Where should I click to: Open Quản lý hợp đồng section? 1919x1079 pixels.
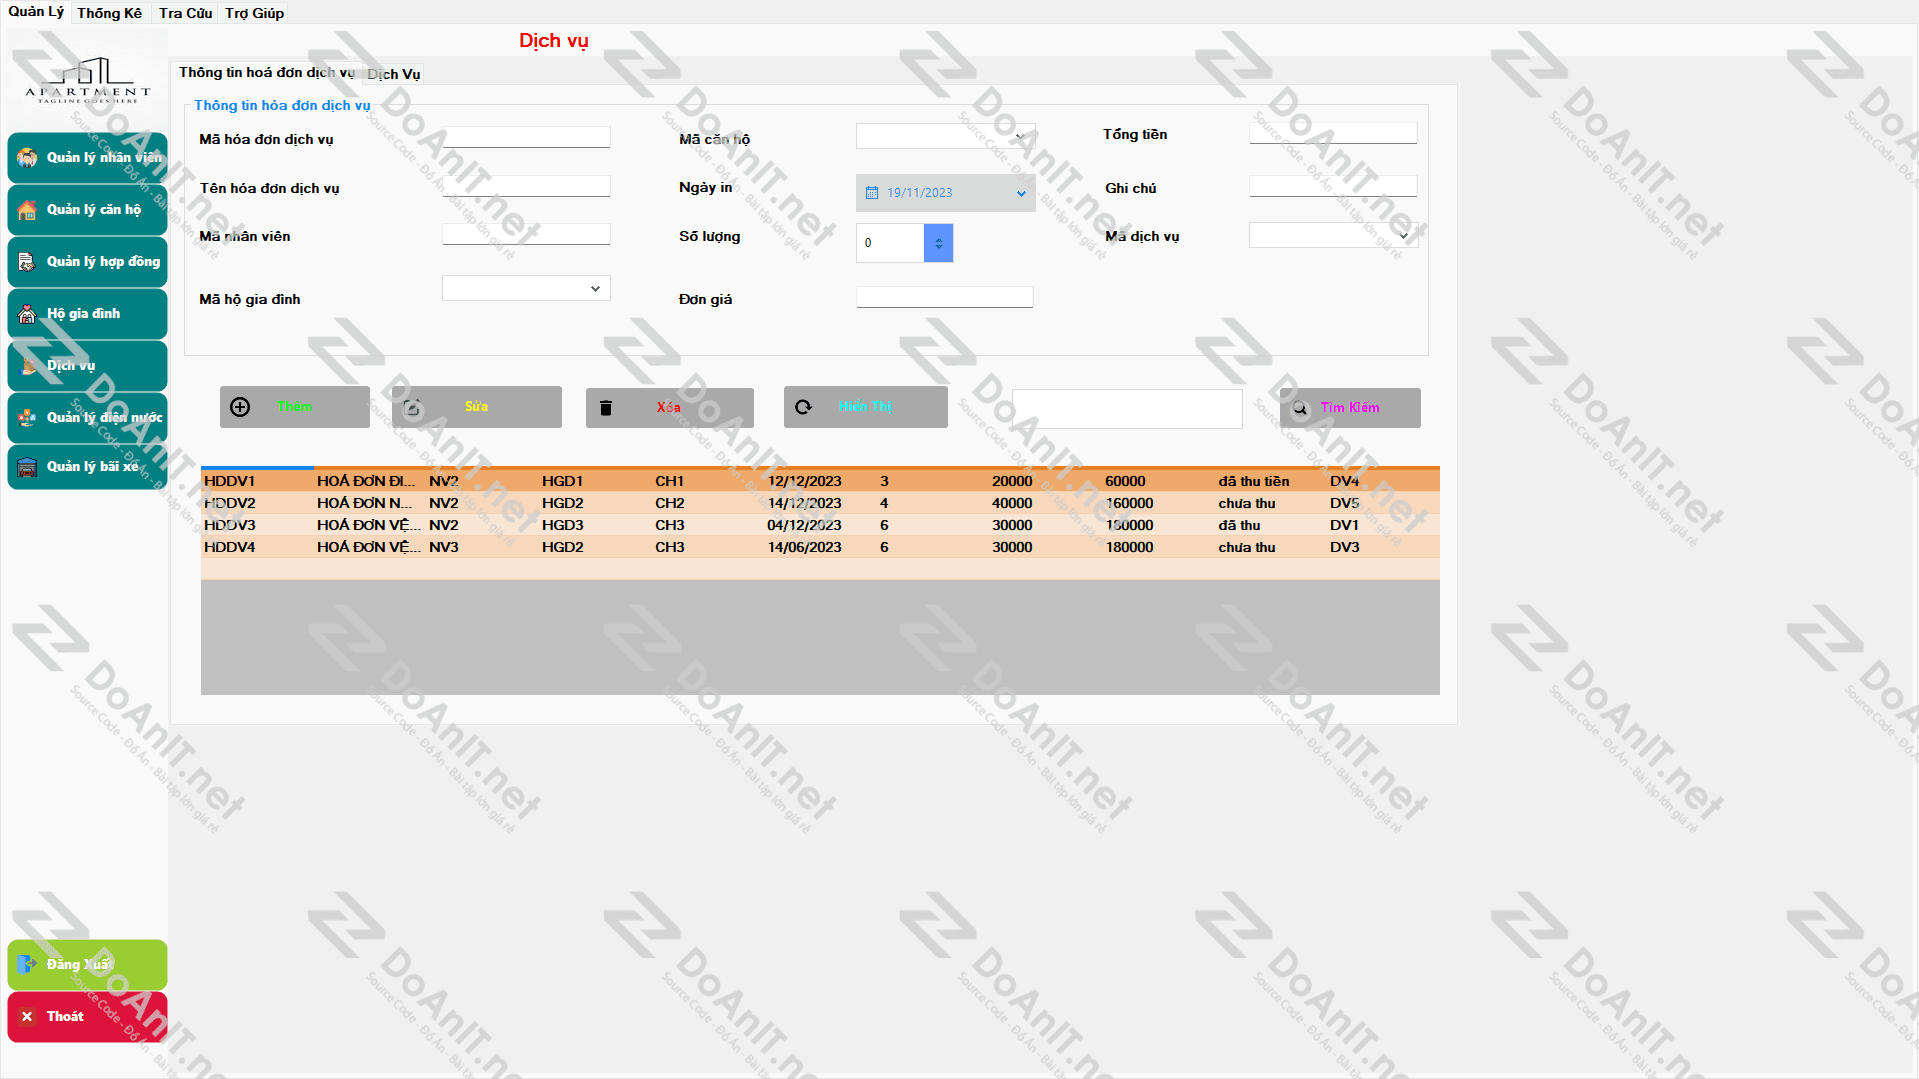pyautogui.click(x=88, y=262)
